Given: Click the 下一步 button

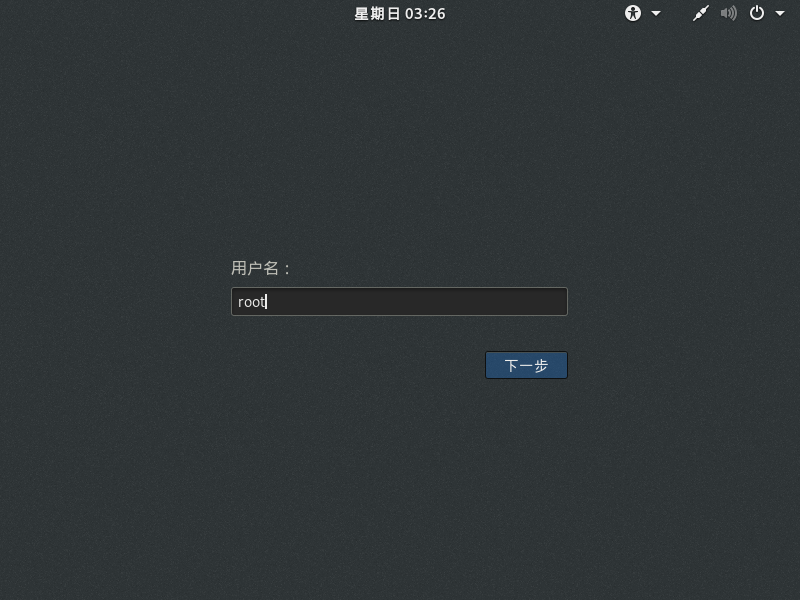Looking at the screenshot, I should point(526,365).
